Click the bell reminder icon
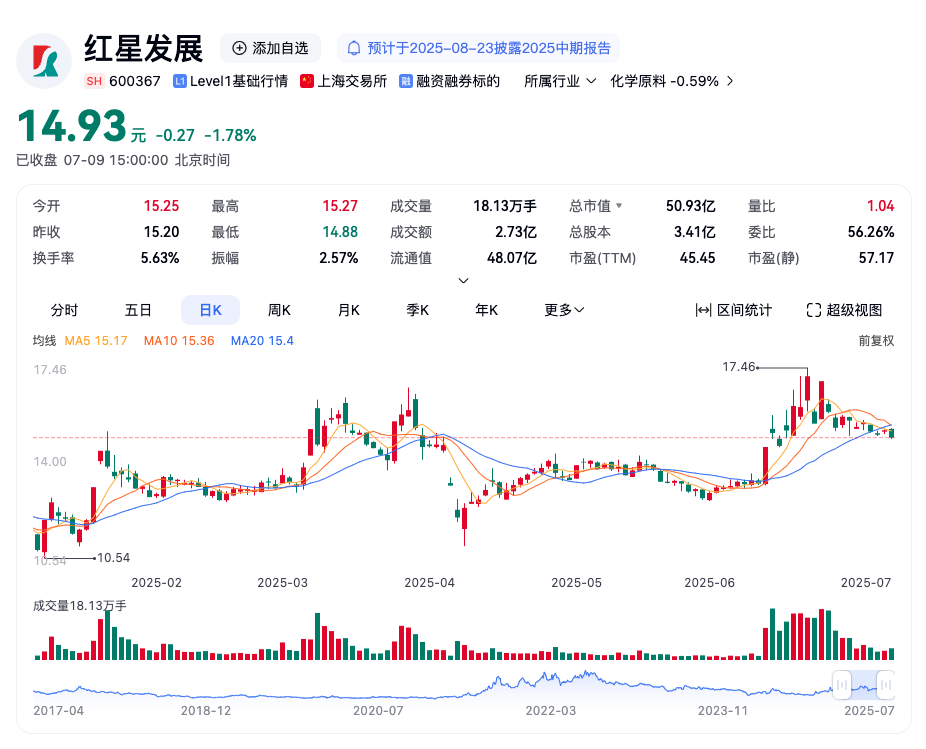The width and height of the screenshot is (926, 749). tap(354, 48)
